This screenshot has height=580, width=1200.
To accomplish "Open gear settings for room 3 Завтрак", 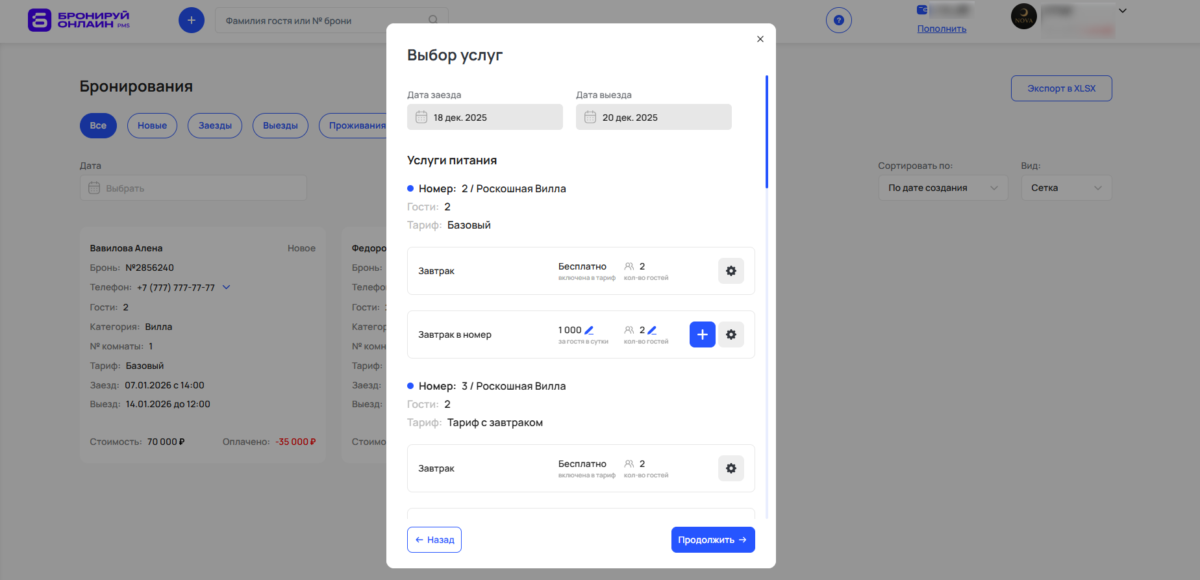I will click(x=731, y=468).
